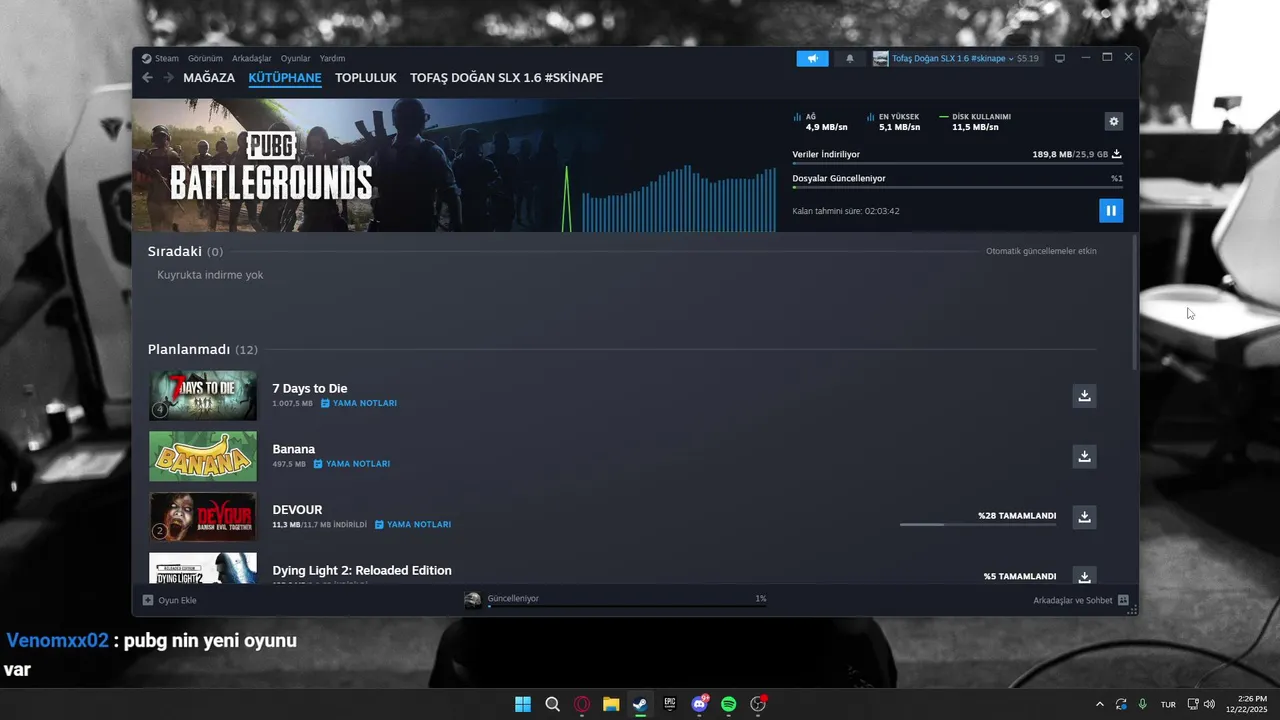Click the Sıradaki (0) section header

coord(186,251)
